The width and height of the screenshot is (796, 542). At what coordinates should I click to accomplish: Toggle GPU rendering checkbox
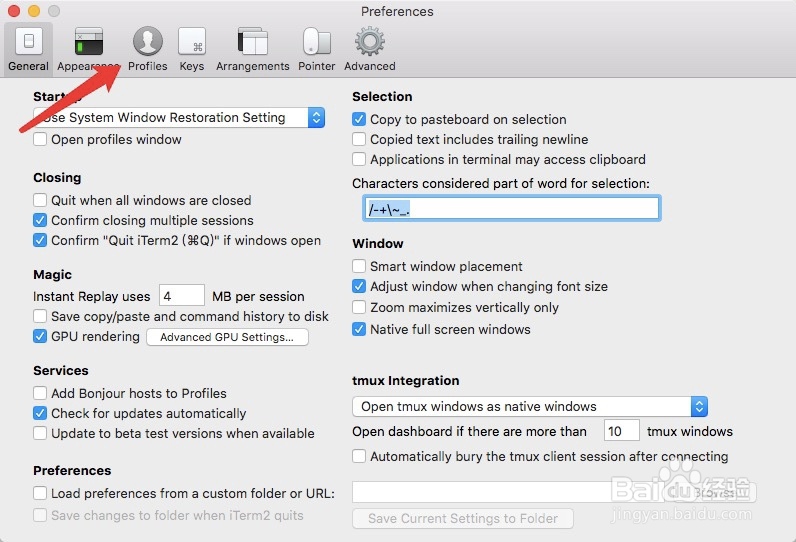point(40,336)
